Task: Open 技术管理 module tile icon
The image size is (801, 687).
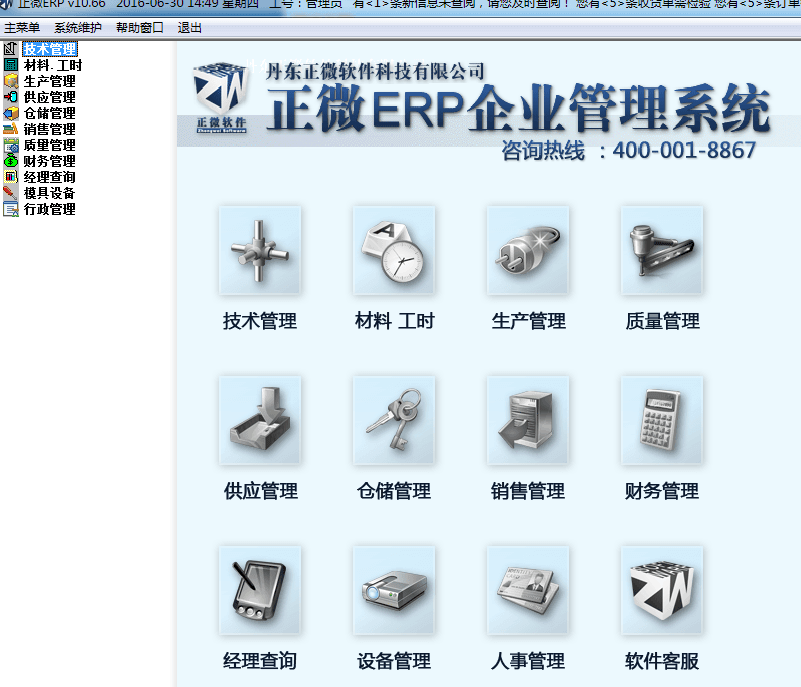Action: 260,250
